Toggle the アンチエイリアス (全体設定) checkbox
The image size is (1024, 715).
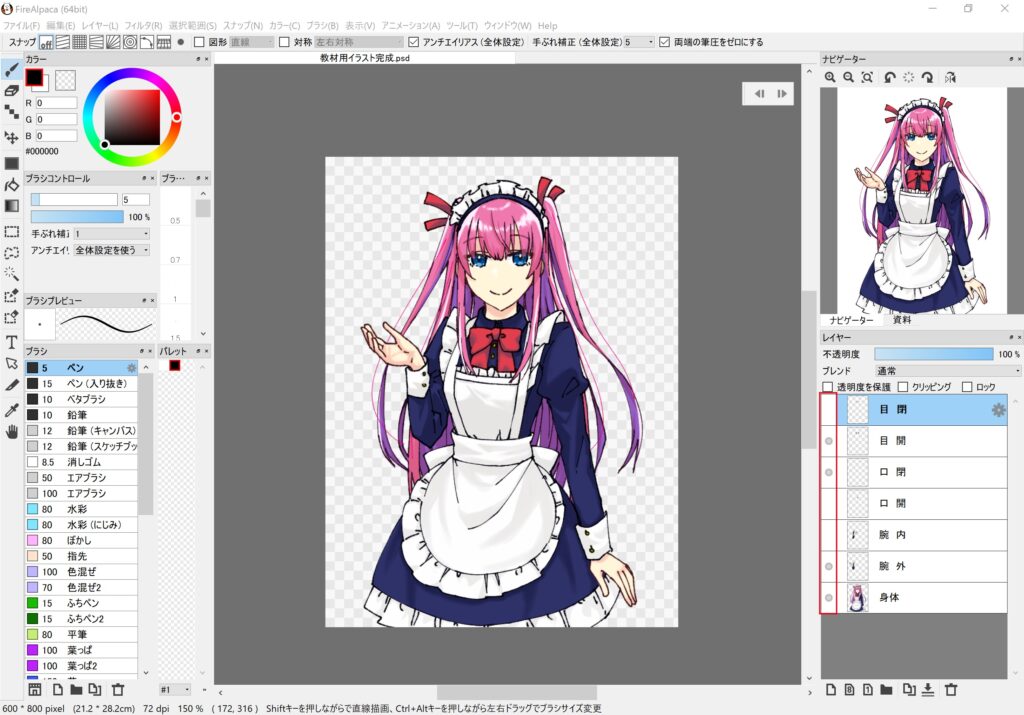pyautogui.click(x=415, y=42)
